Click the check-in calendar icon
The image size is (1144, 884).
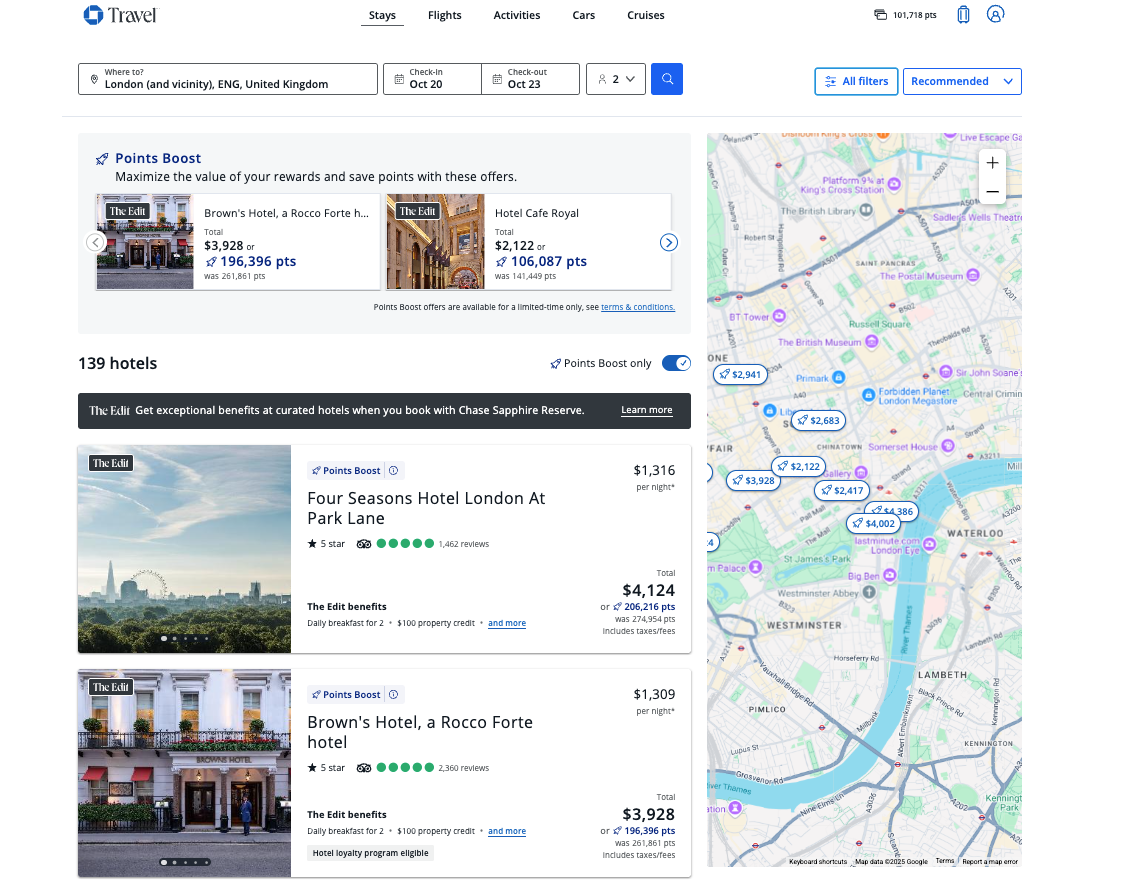[399, 79]
